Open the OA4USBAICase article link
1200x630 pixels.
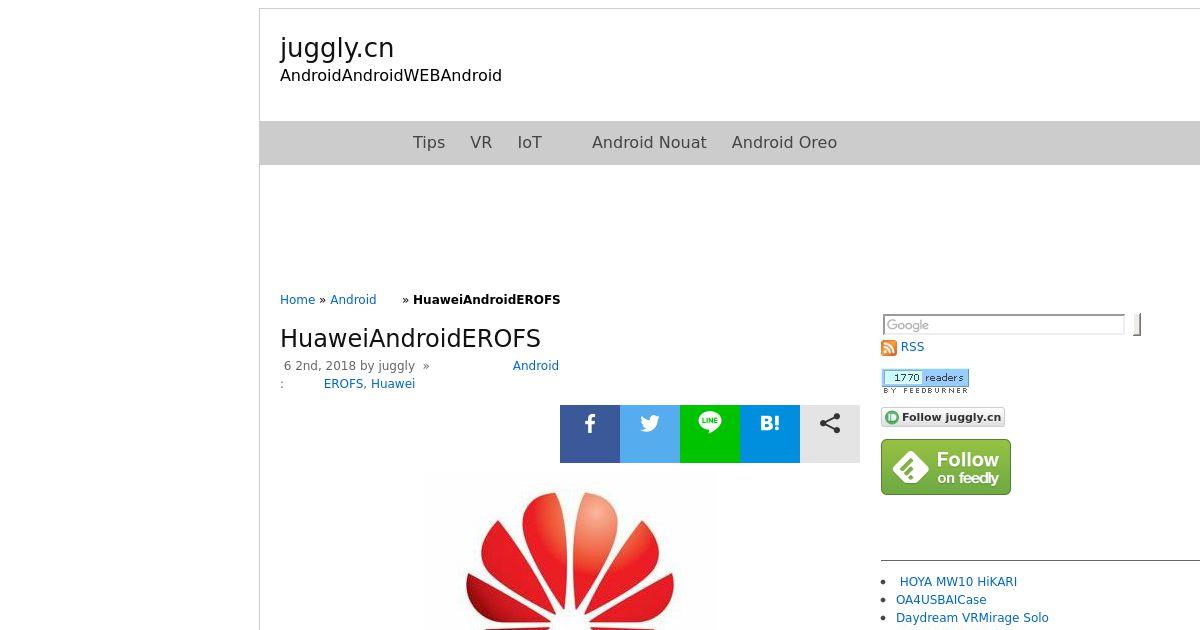coord(941,600)
